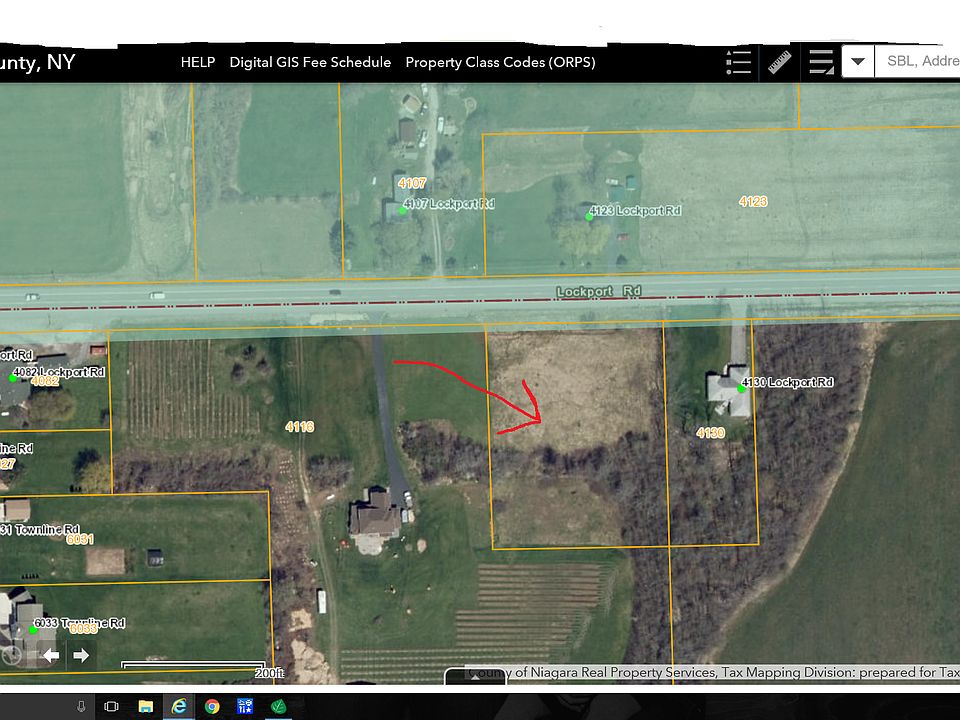The height and width of the screenshot is (720, 960).
Task: Click the Cortana microphone icon
Action: coord(80,706)
